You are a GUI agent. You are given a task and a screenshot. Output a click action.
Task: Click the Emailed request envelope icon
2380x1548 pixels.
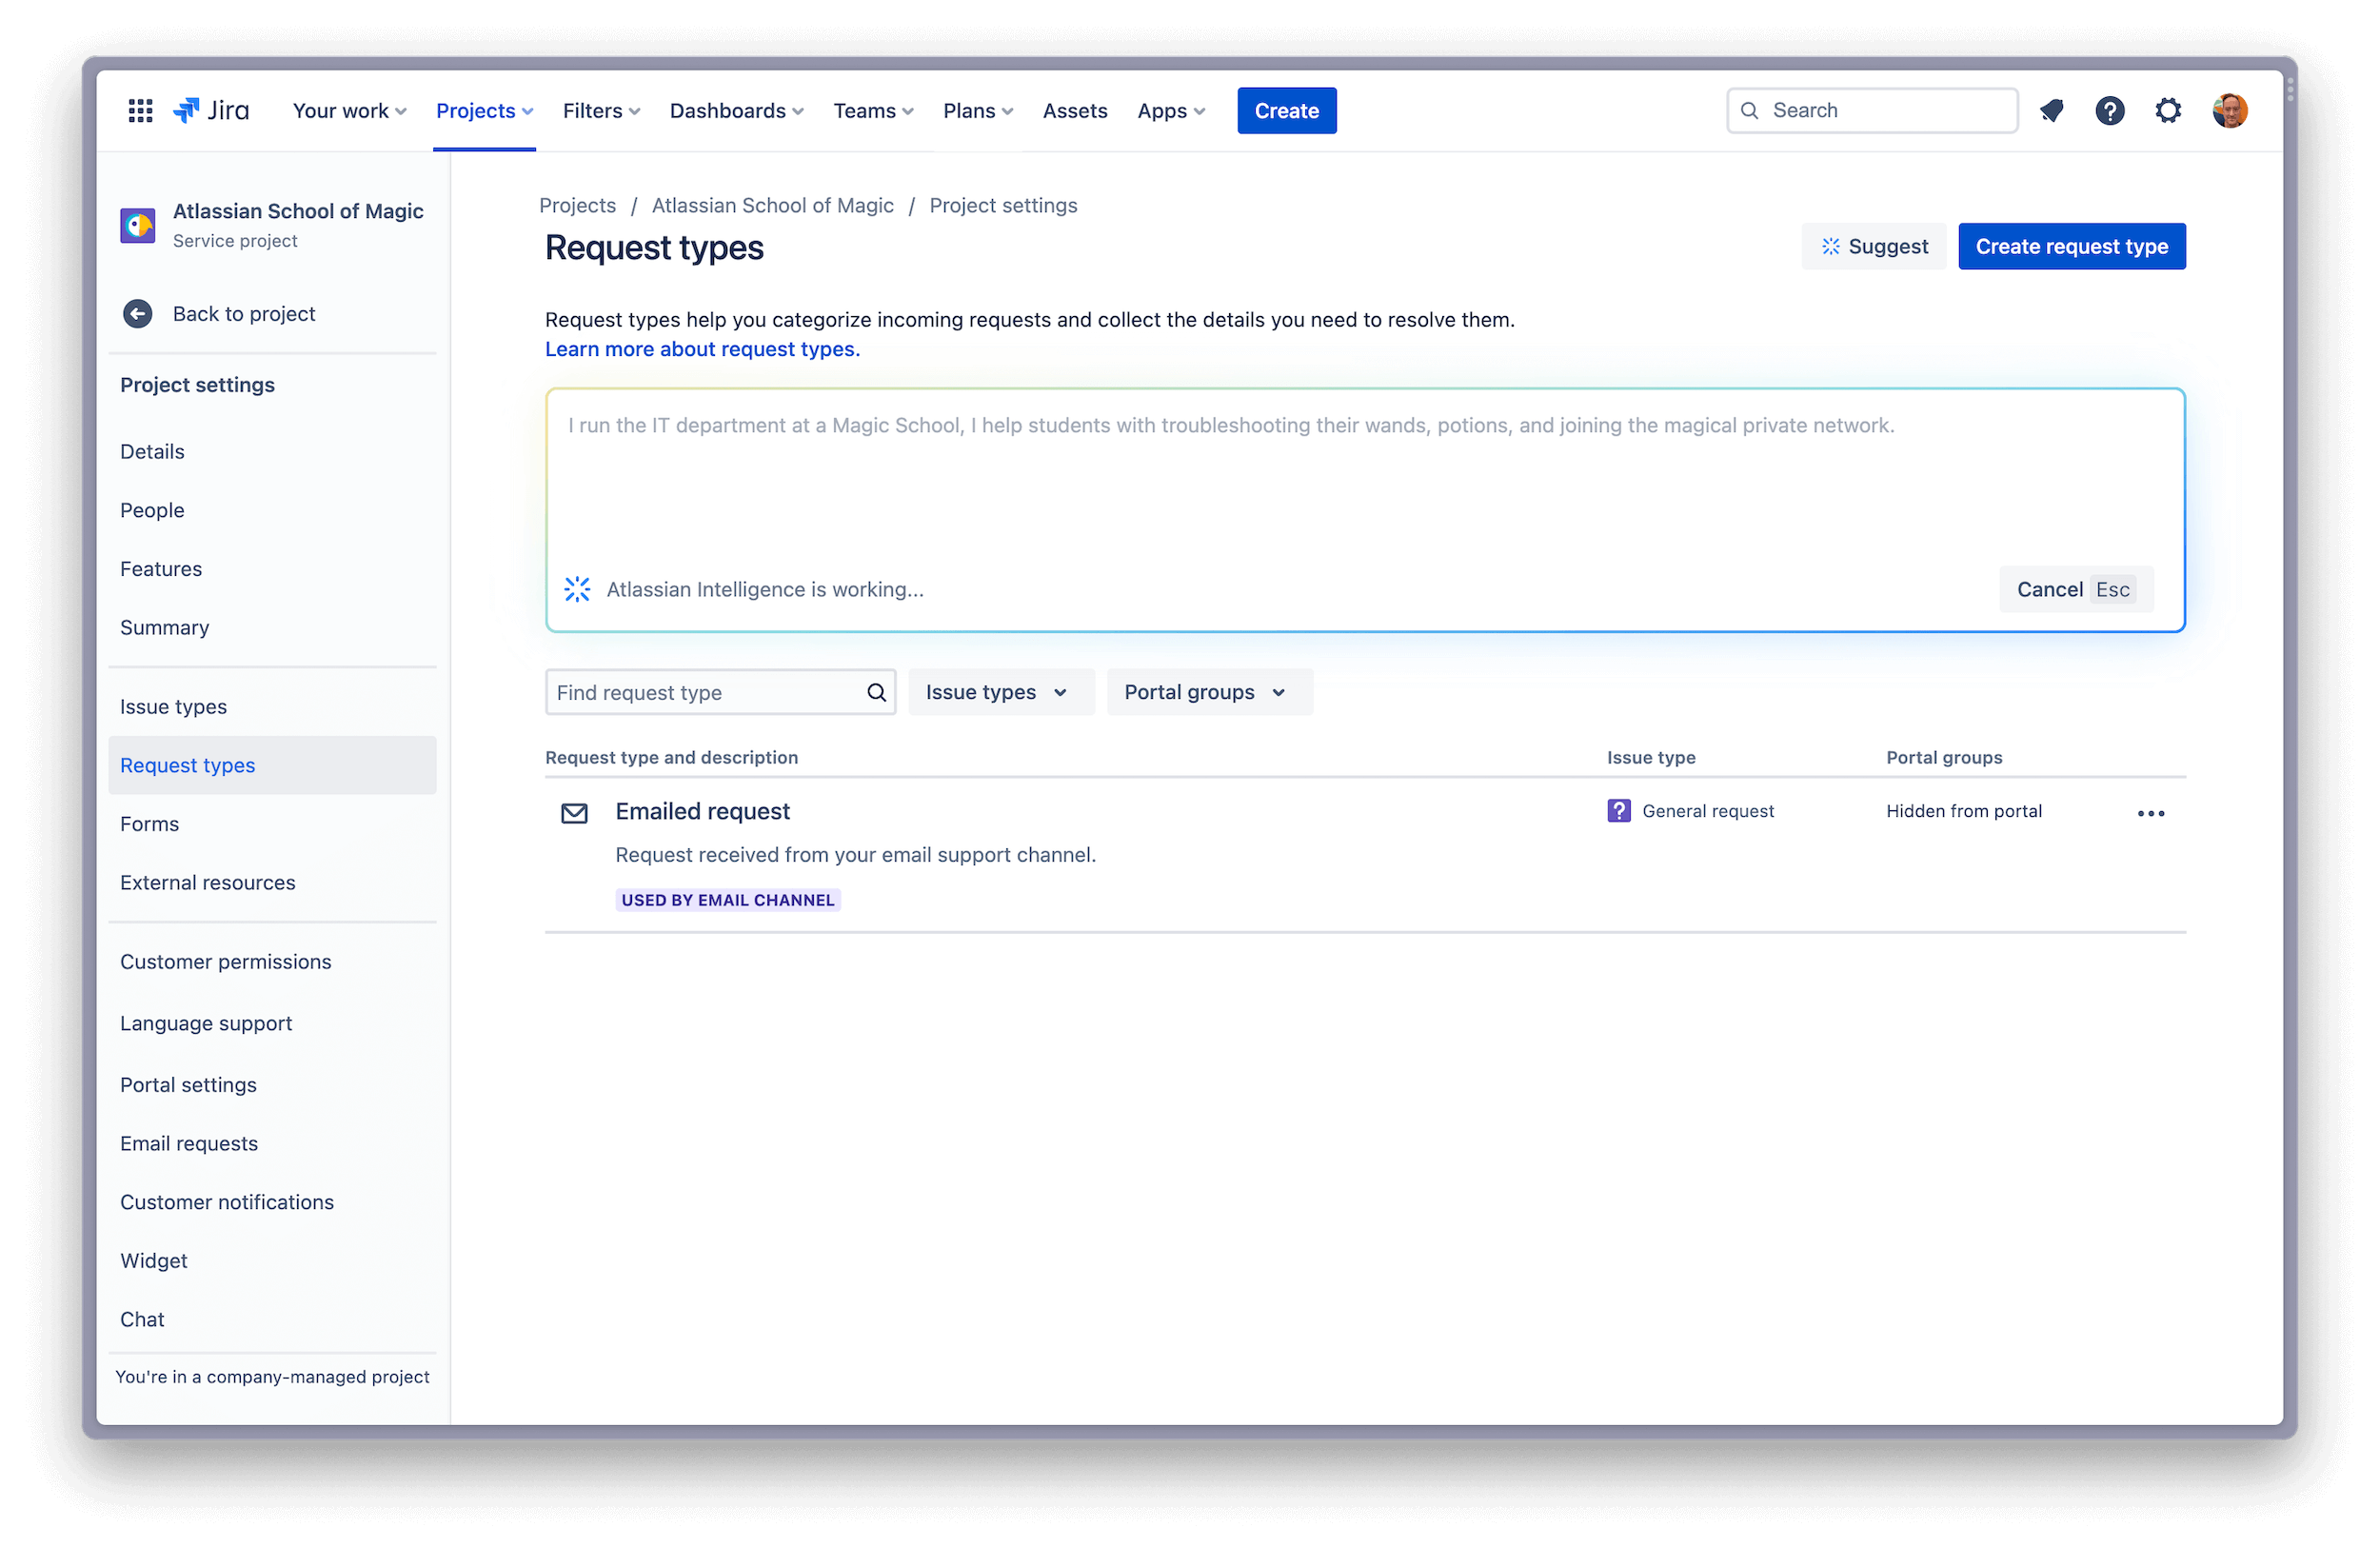pyautogui.click(x=572, y=812)
